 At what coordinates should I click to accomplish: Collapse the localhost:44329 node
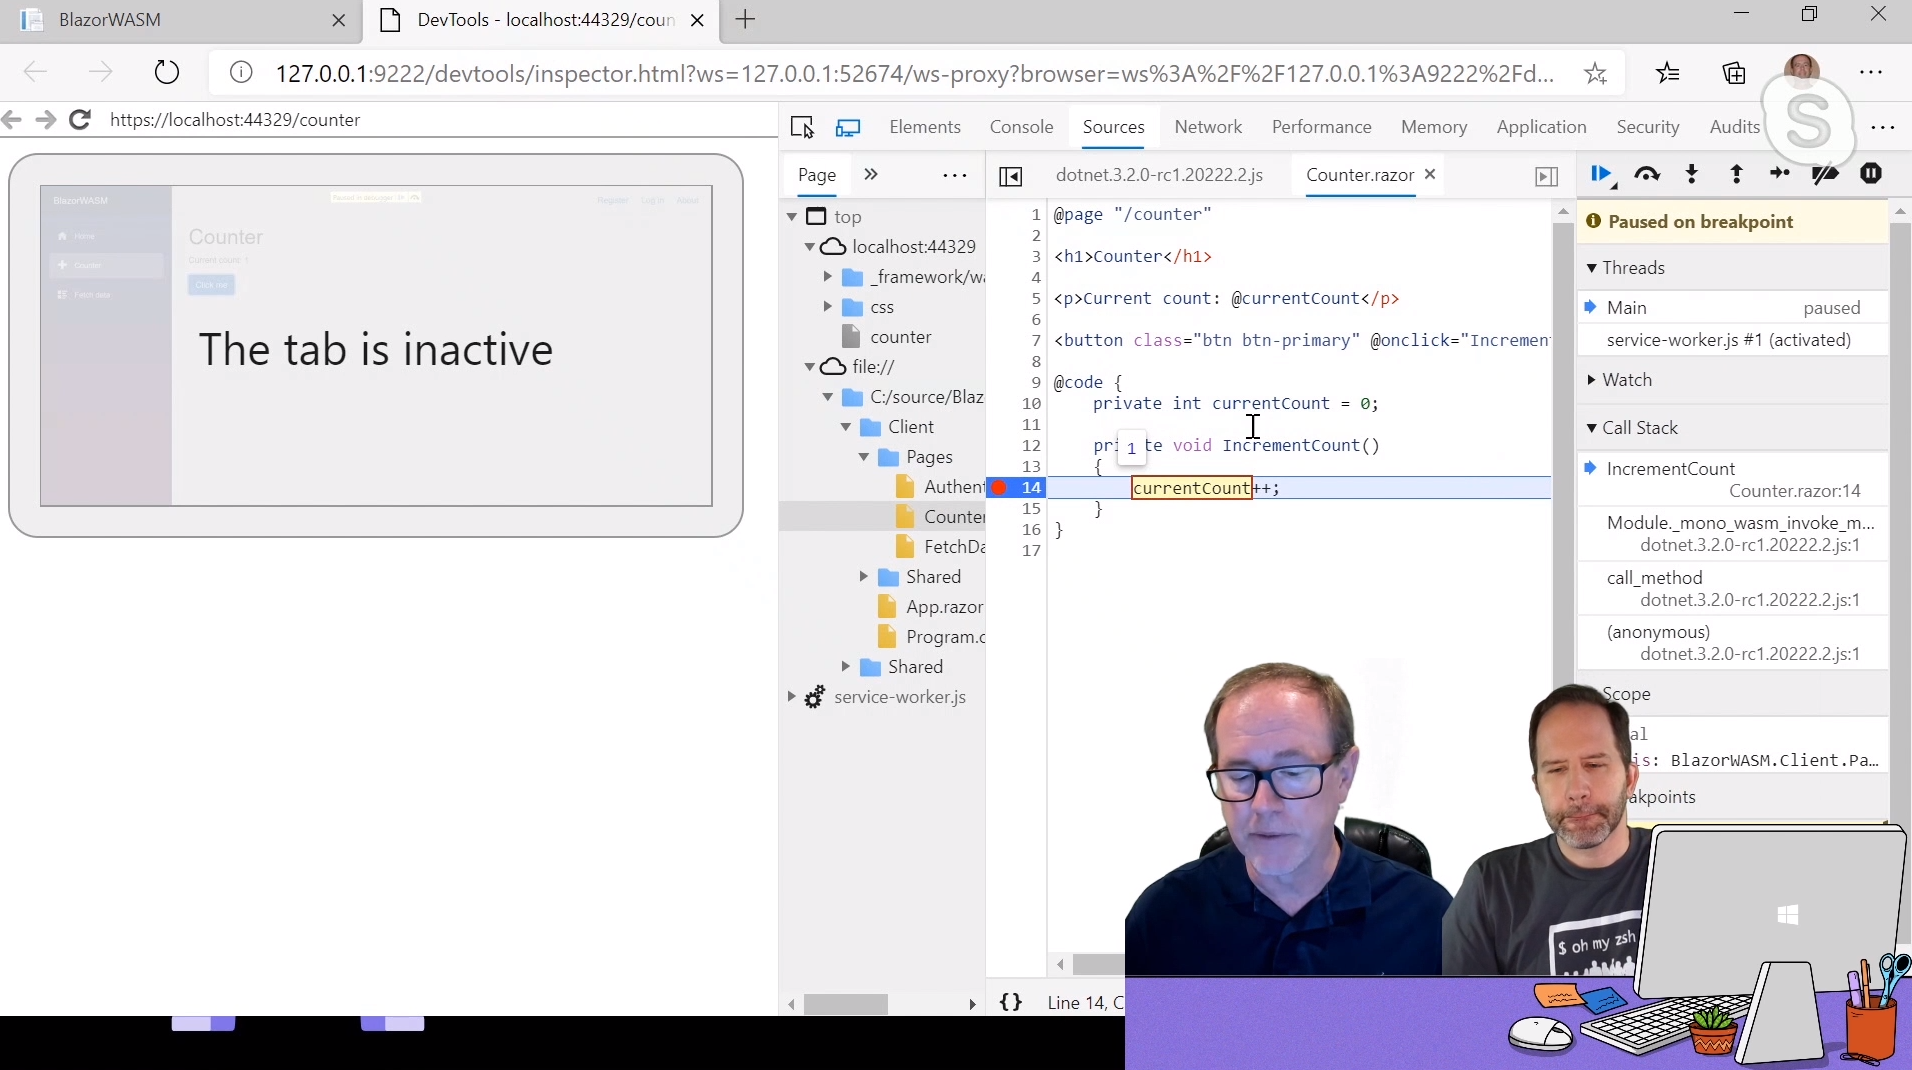[x=810, y=247]
